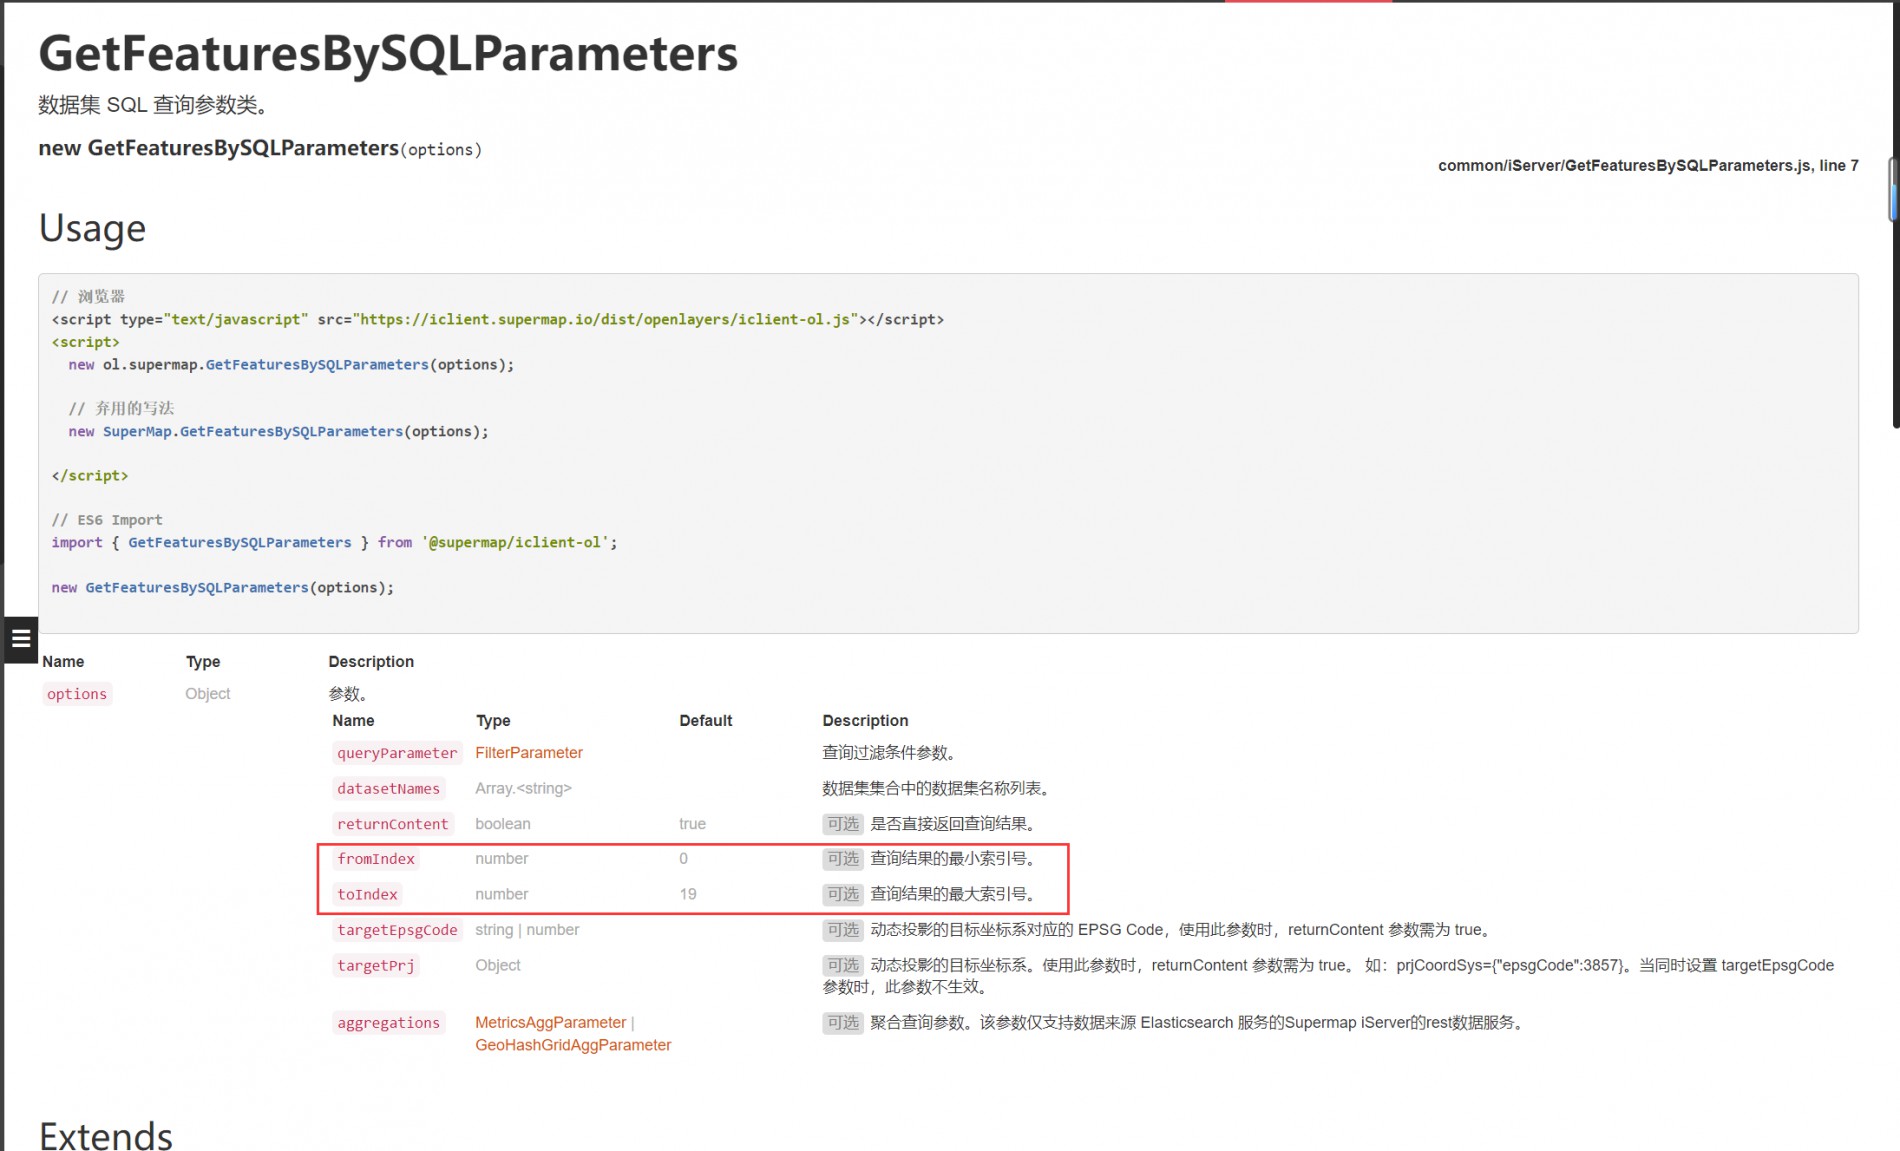
Task: Click the 'toIndex' parameter name
Action: tap(367, 895)
